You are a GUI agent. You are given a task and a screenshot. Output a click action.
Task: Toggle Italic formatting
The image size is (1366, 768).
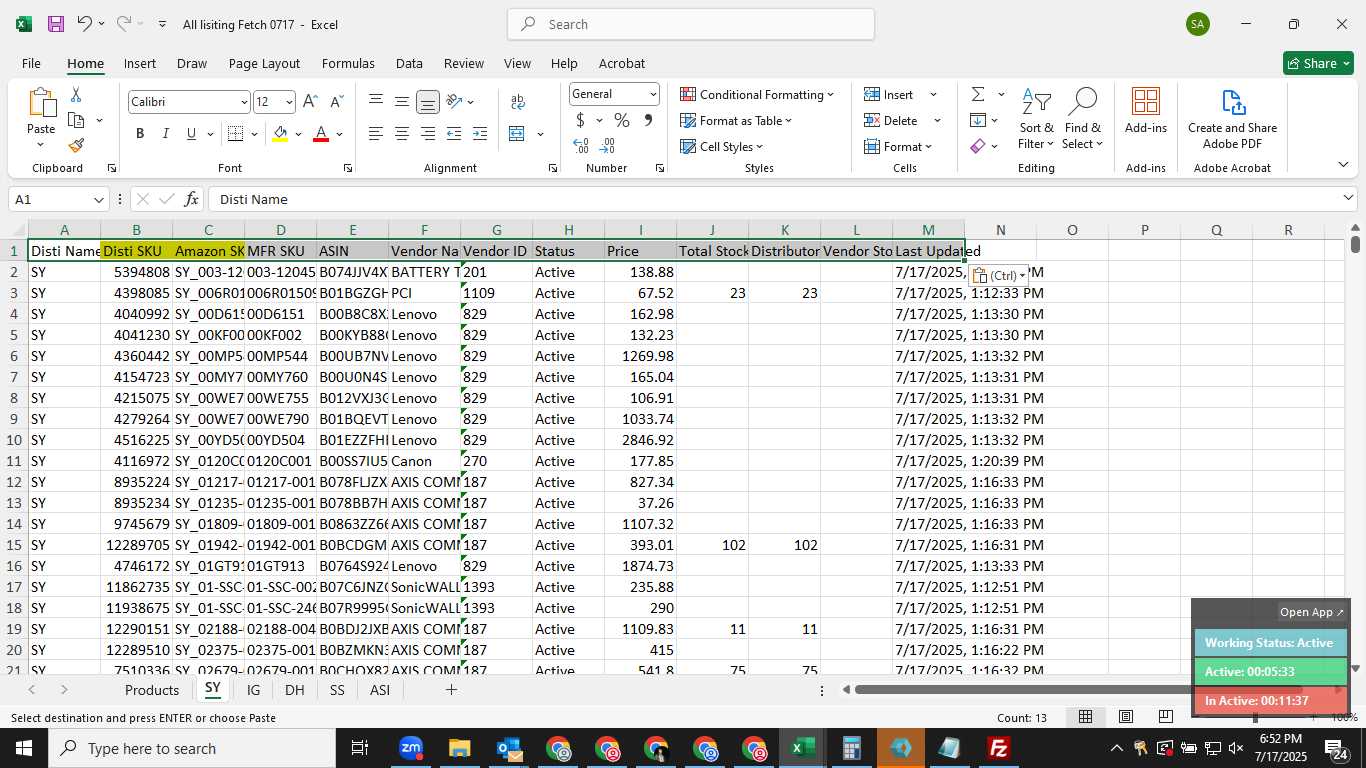165,134
